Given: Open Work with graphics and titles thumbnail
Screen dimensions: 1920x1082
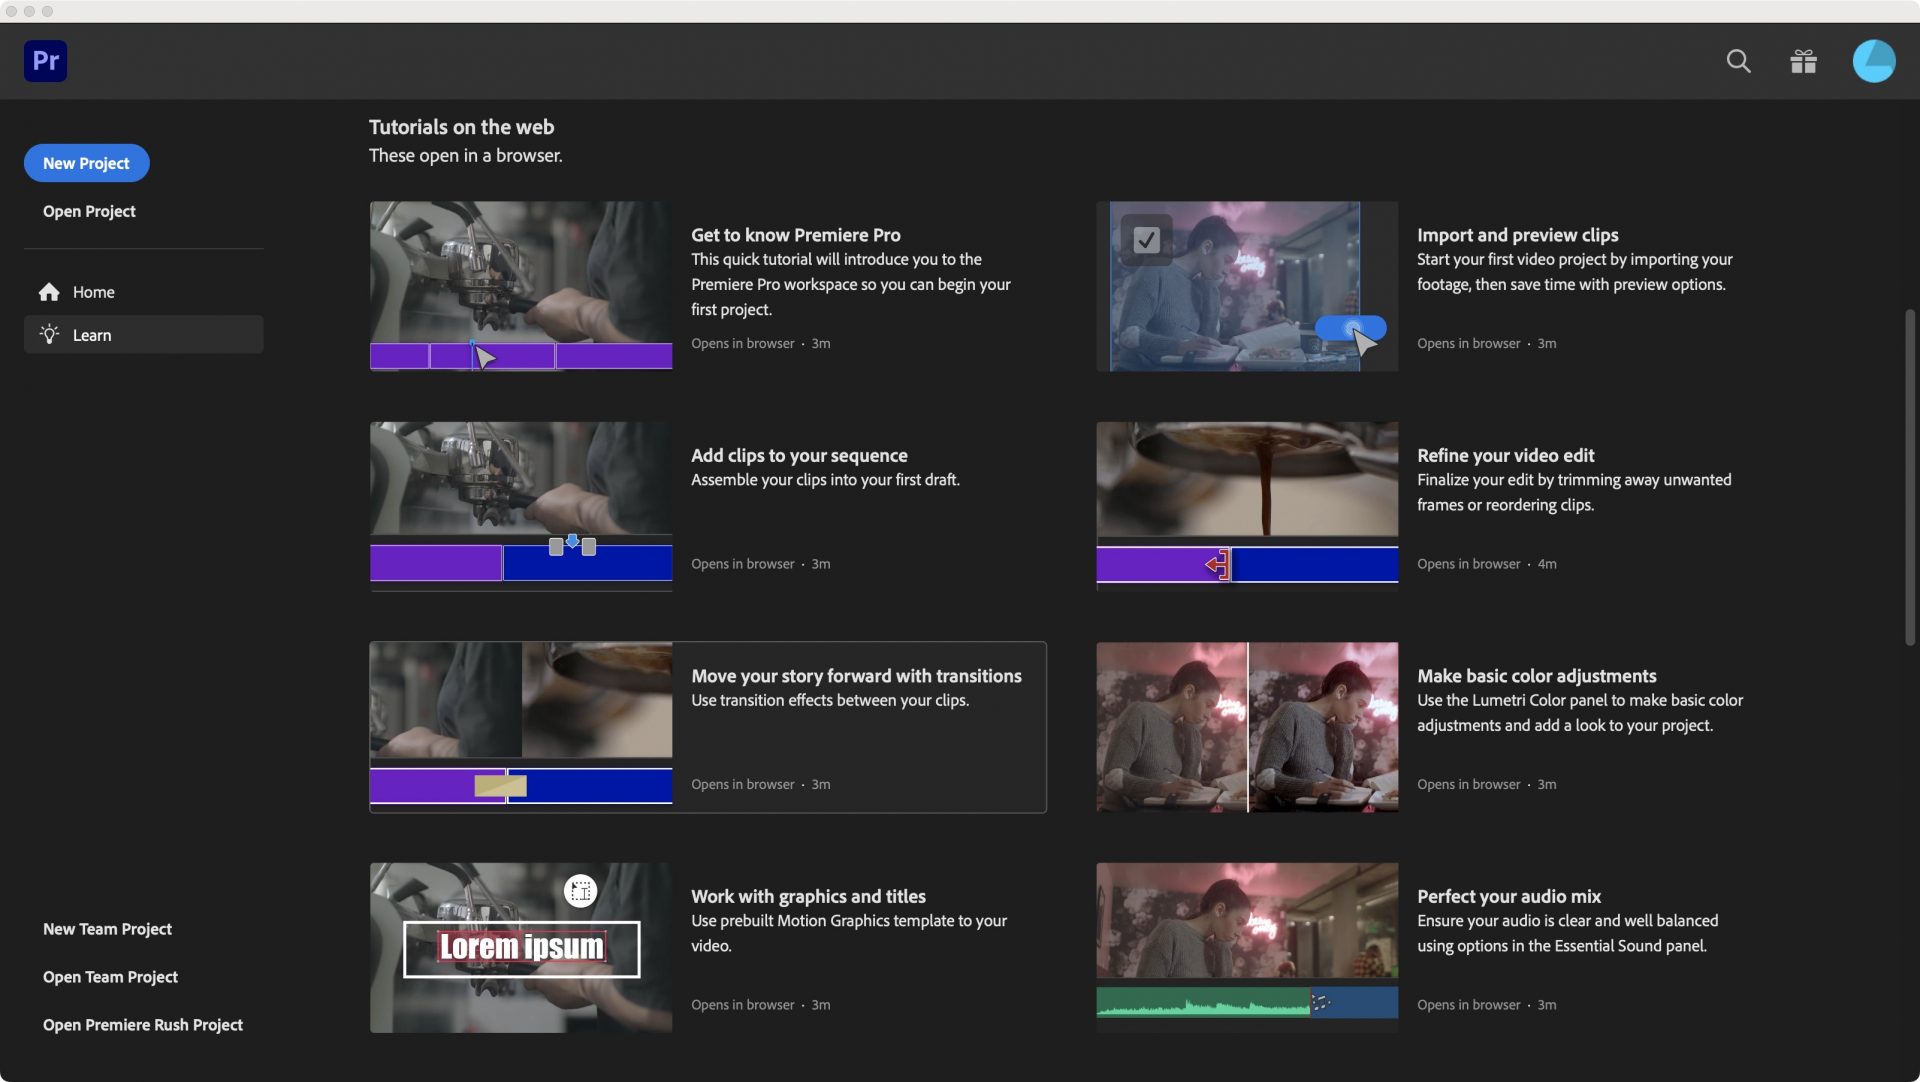Looking at the screenshot, I should 521,947.
